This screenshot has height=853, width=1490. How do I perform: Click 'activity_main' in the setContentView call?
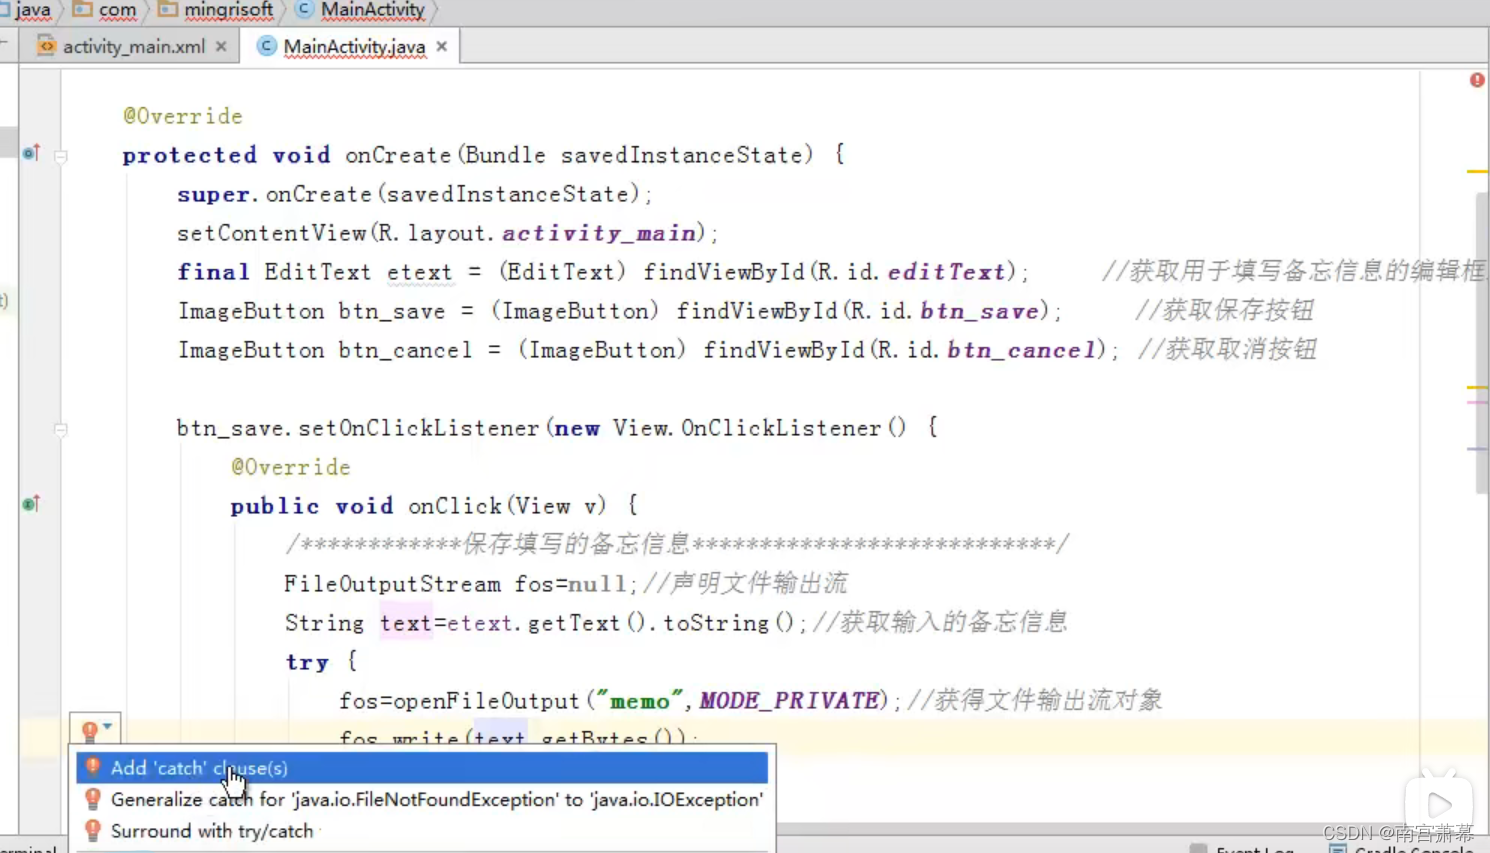point(599,233)
